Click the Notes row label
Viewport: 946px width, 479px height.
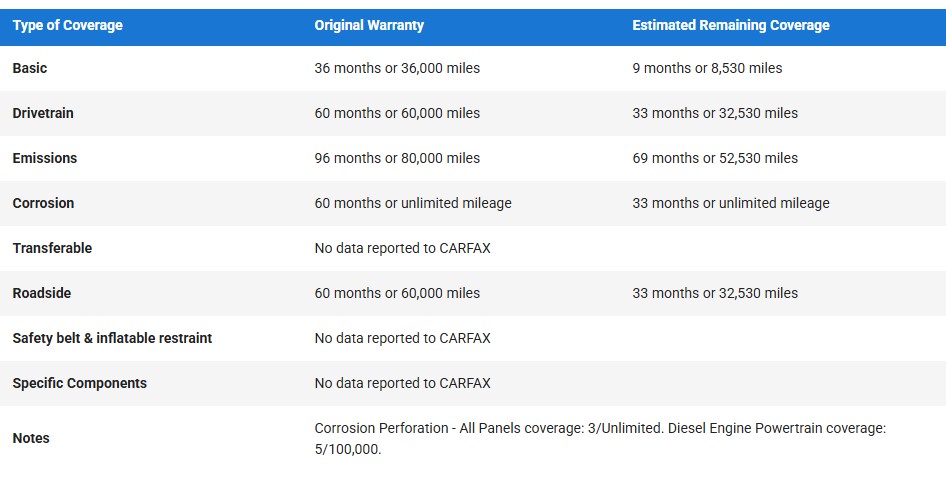coord(31,438)
